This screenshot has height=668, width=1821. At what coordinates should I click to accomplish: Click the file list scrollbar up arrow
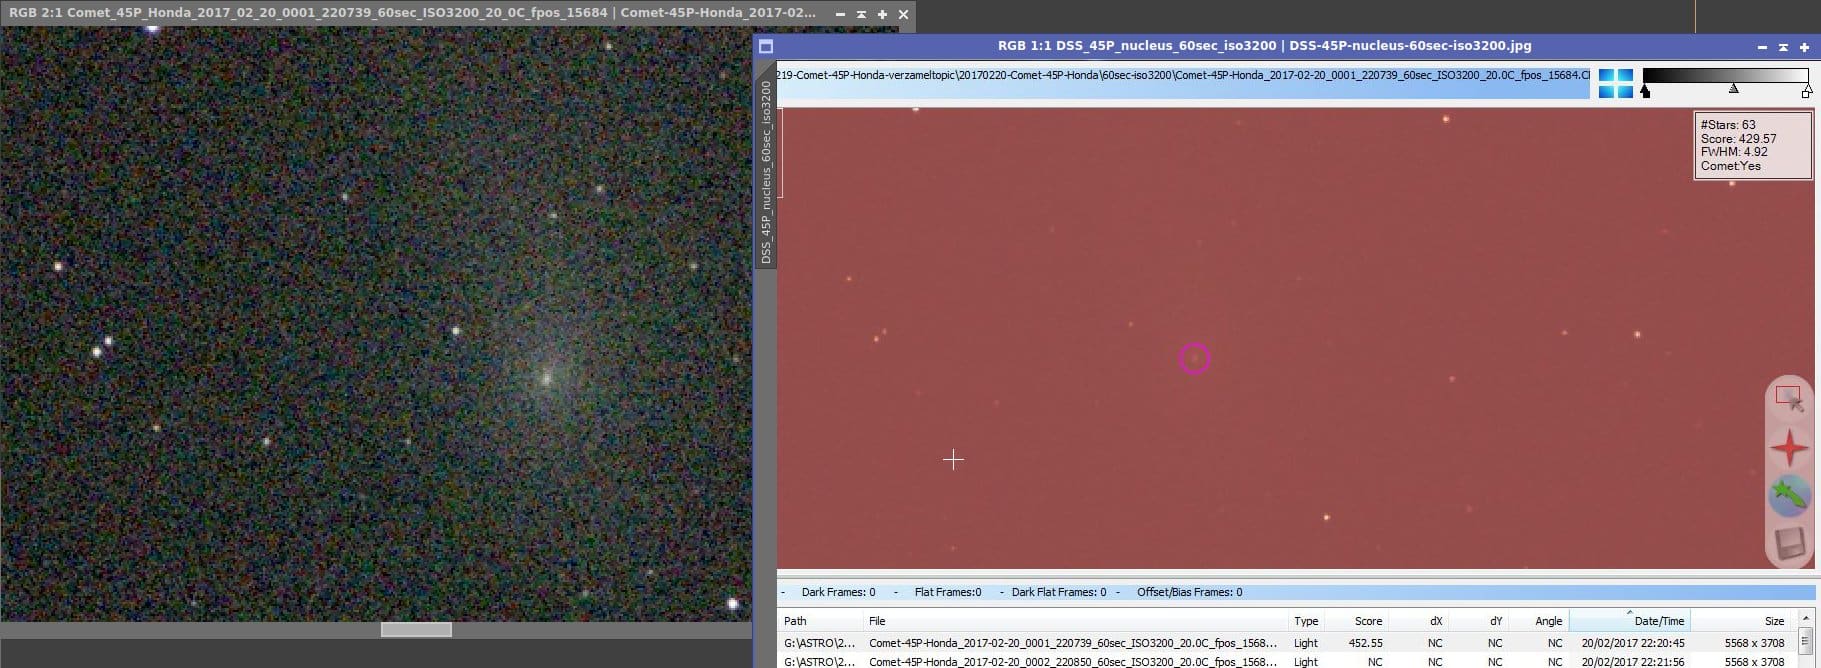(x=1805, y=639)
